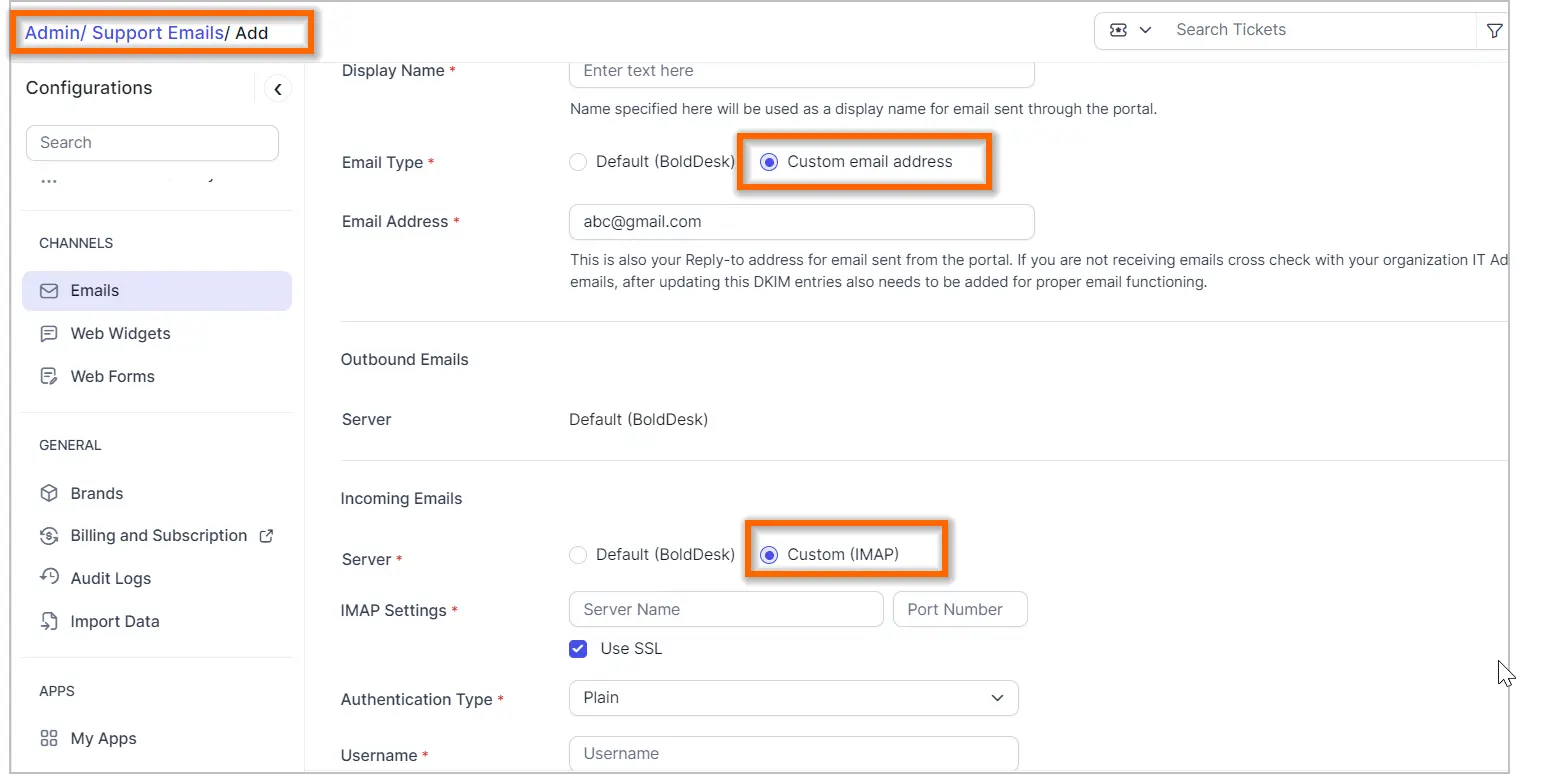Select Default (BoldDesk) incoming server

pyautogui.click(x=578, y=555)
